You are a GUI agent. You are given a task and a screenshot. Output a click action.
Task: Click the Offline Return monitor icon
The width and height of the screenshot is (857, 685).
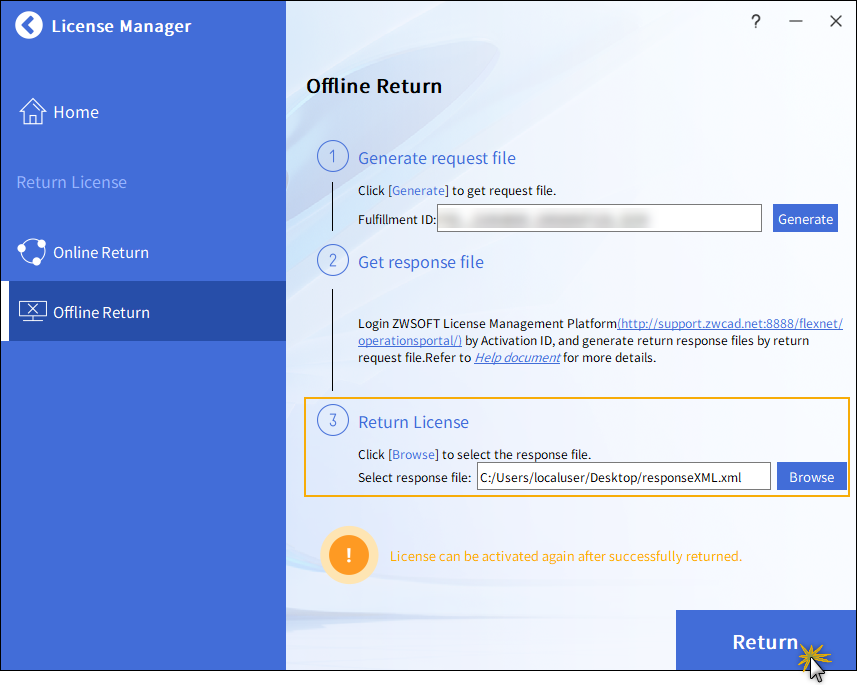32,312
